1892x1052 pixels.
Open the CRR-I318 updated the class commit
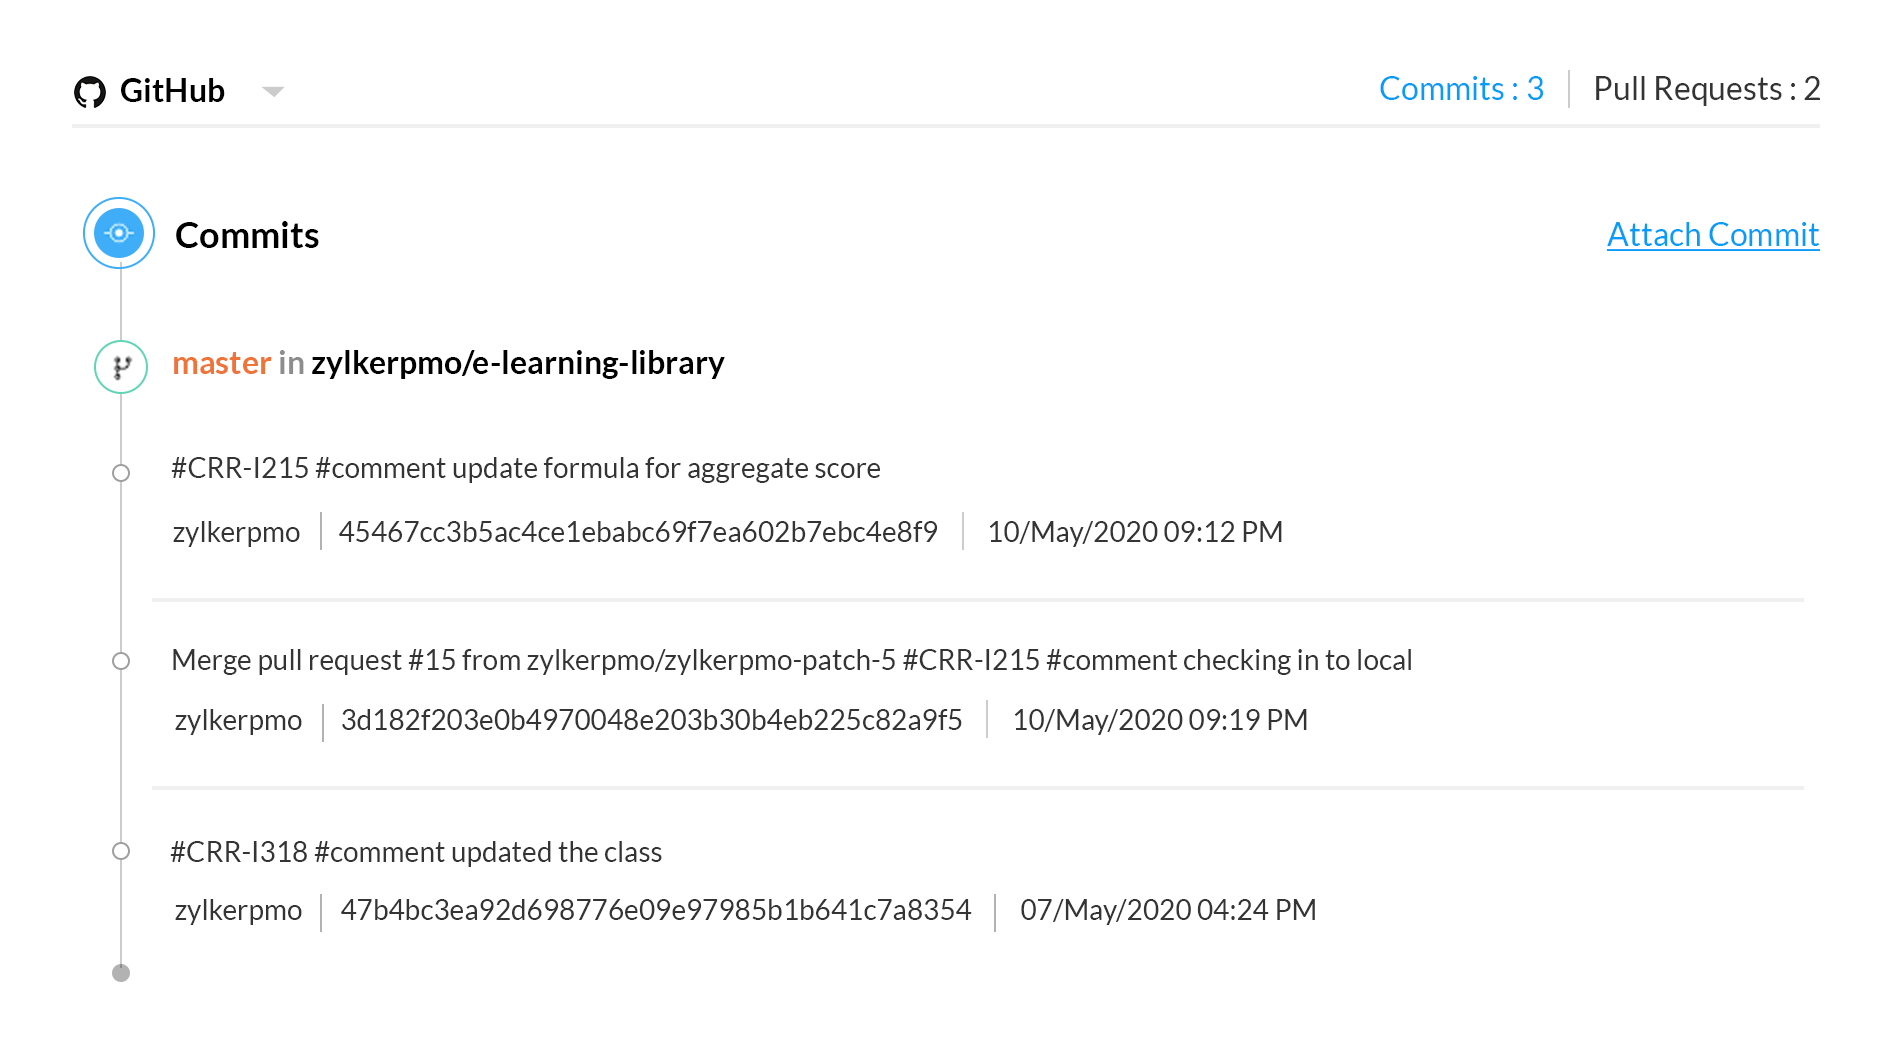[416, 852]
